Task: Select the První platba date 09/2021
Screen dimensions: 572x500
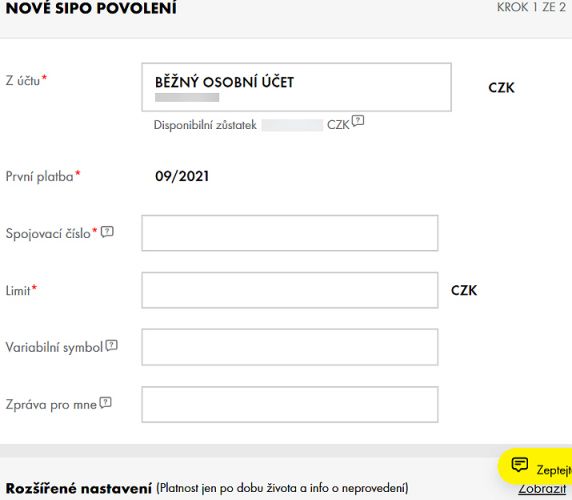Action: [x=182, y=177]
